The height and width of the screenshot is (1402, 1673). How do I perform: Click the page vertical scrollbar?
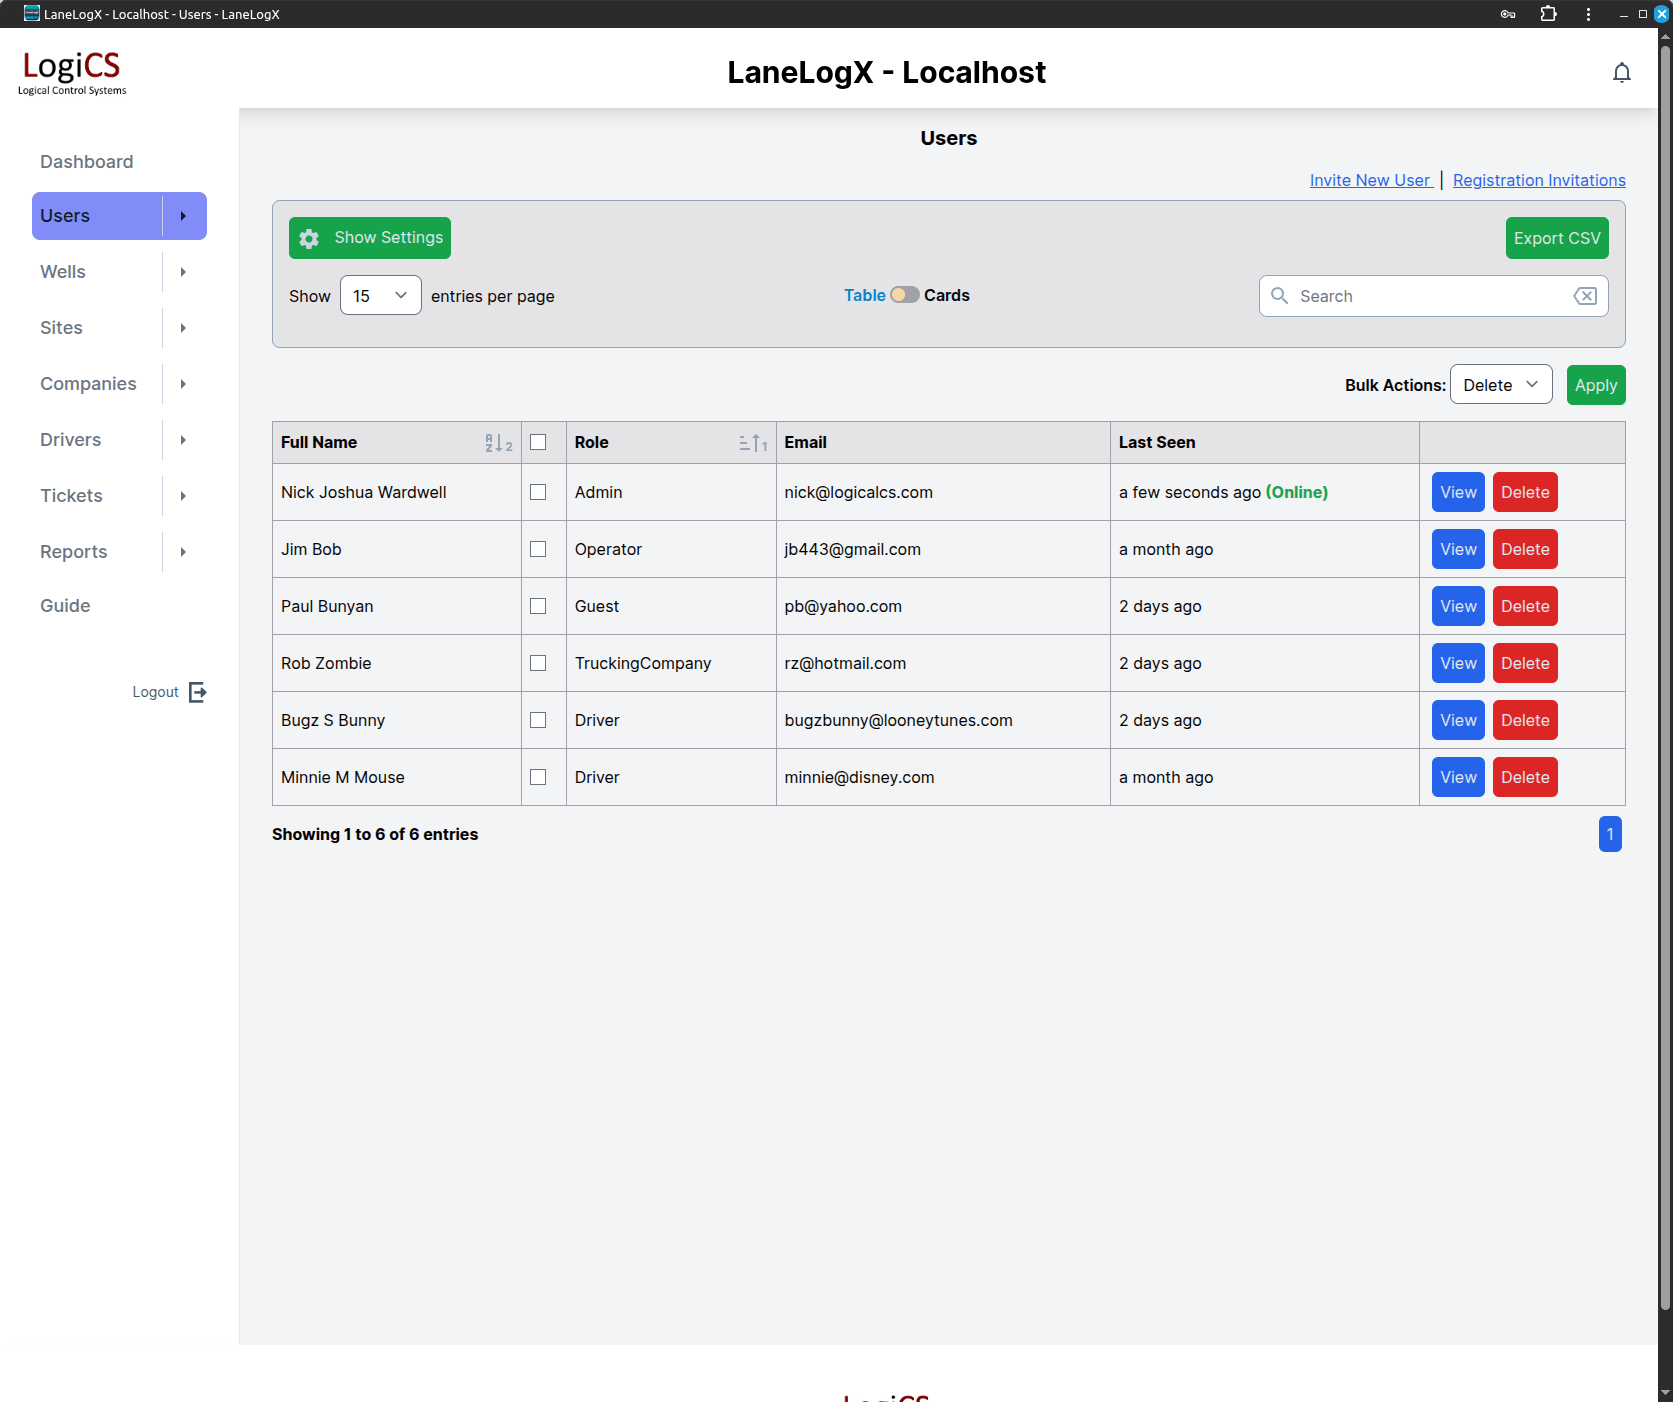point(1665,700)
